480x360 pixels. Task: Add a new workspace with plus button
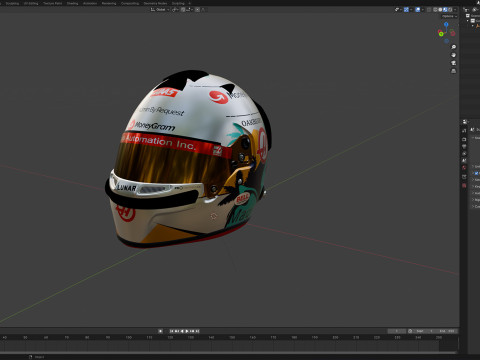click(189, 3)
